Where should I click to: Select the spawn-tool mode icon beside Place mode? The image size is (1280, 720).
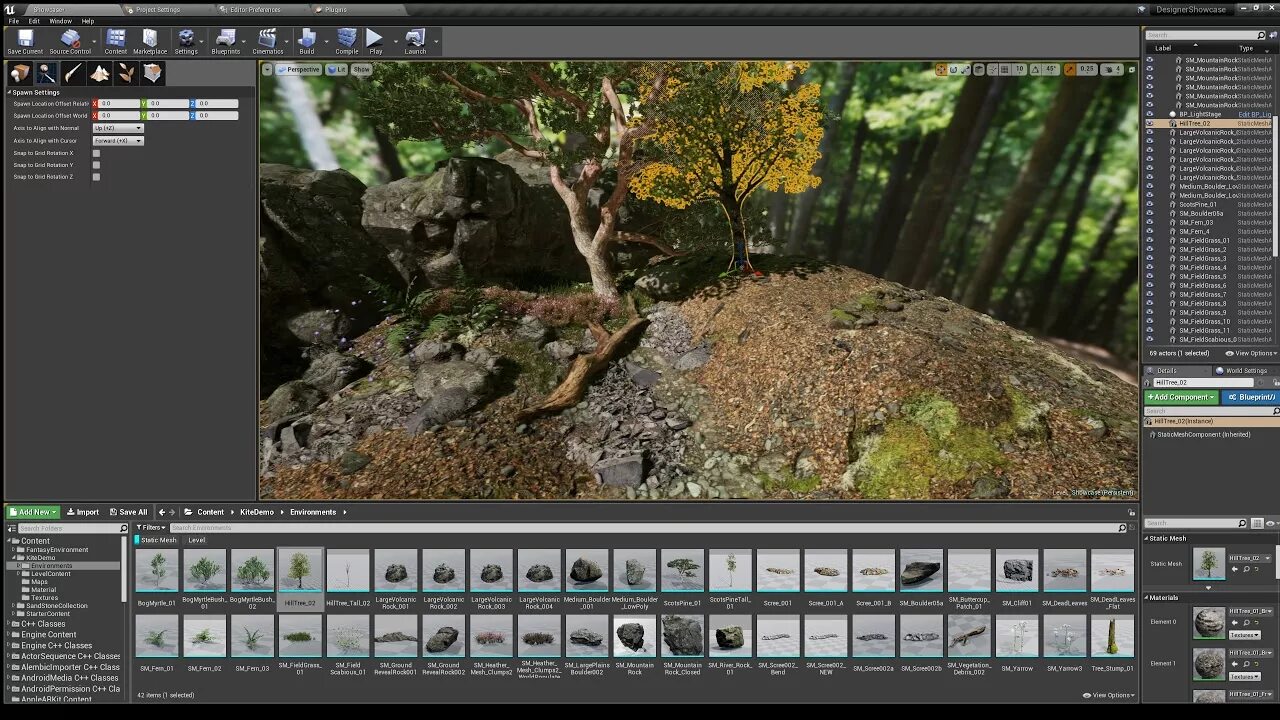pos(46,73)
